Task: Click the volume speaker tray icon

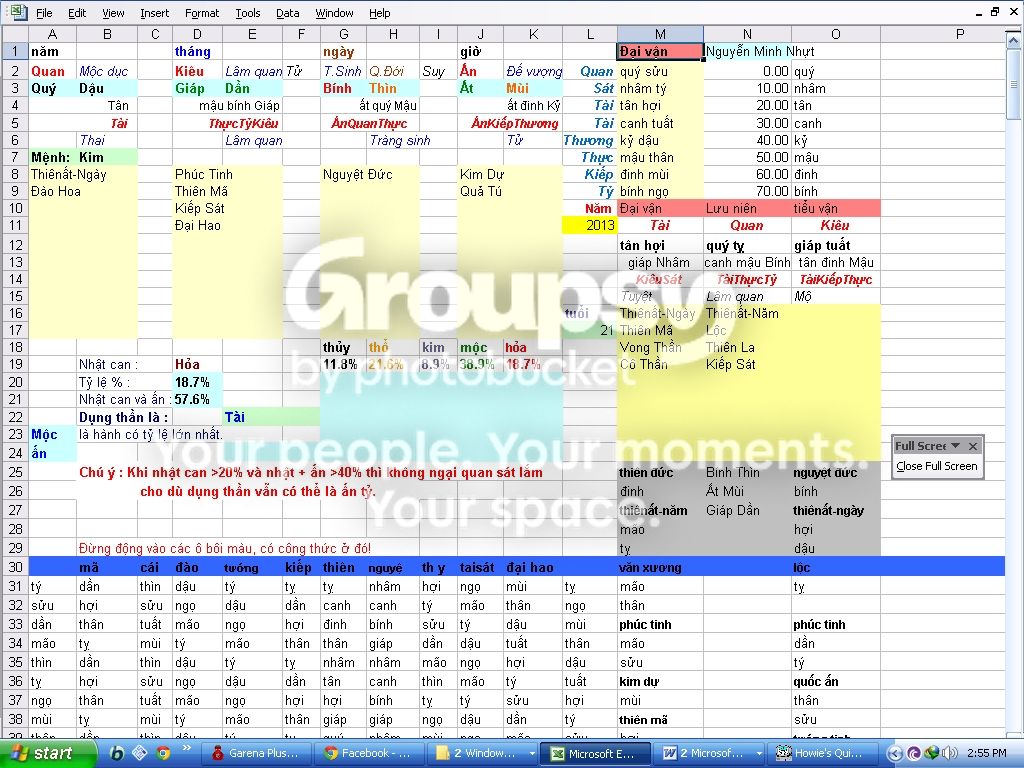Action: click(x=950, y=753)
